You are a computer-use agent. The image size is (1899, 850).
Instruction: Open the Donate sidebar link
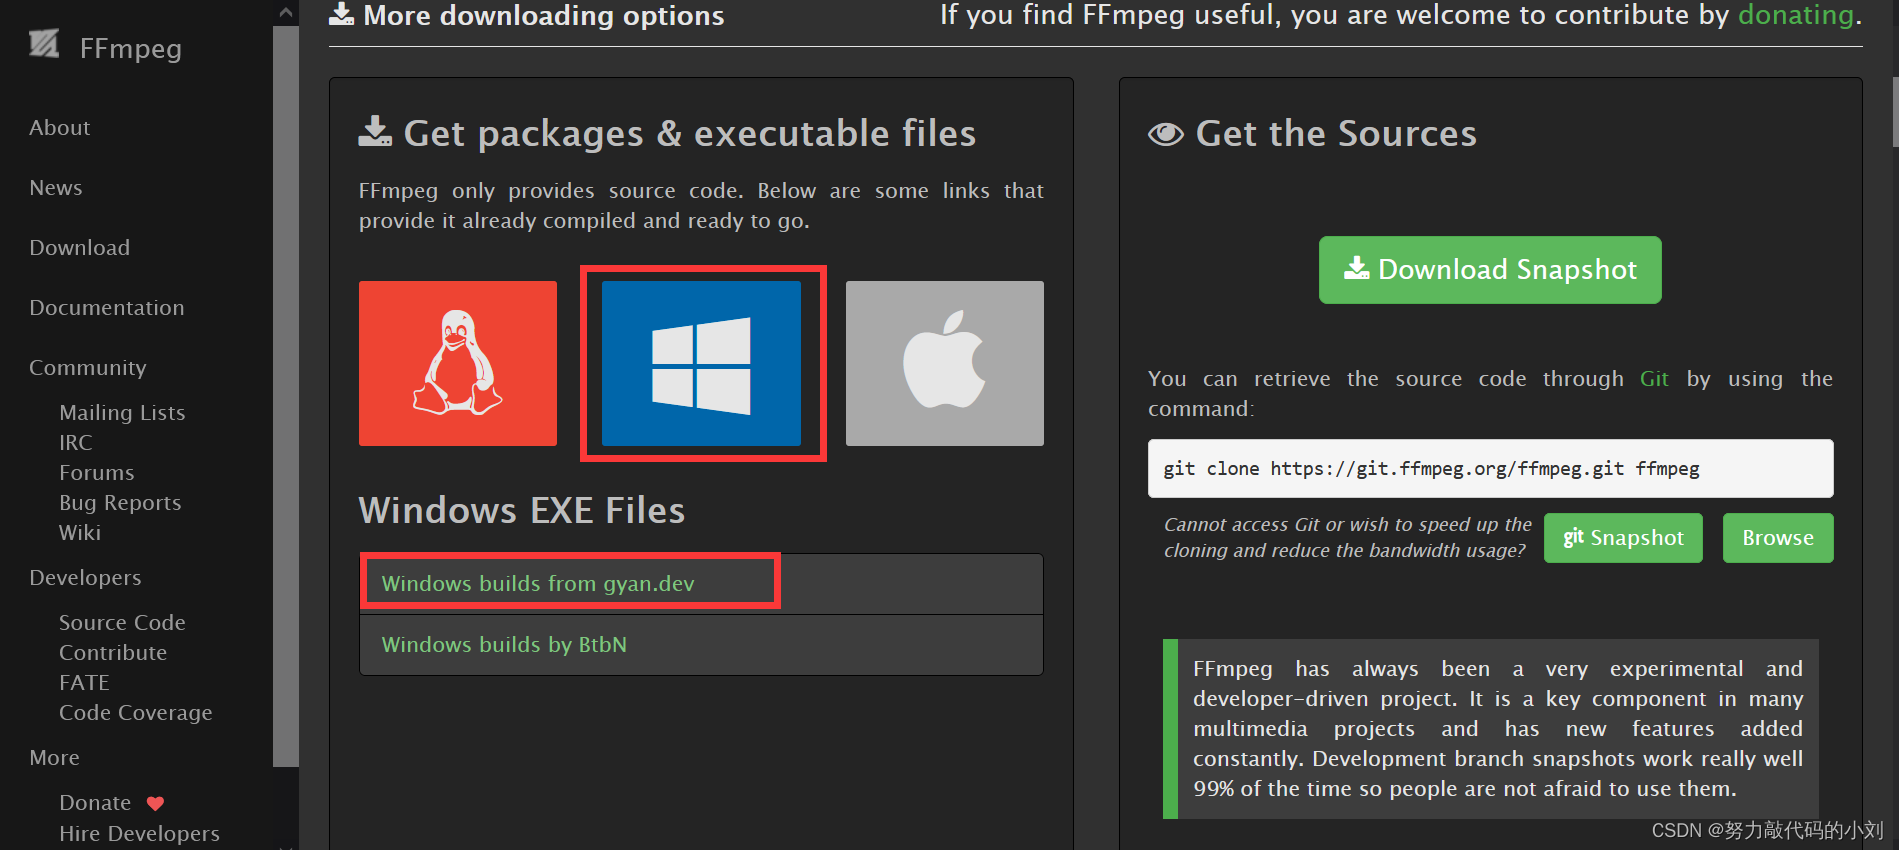95,803
